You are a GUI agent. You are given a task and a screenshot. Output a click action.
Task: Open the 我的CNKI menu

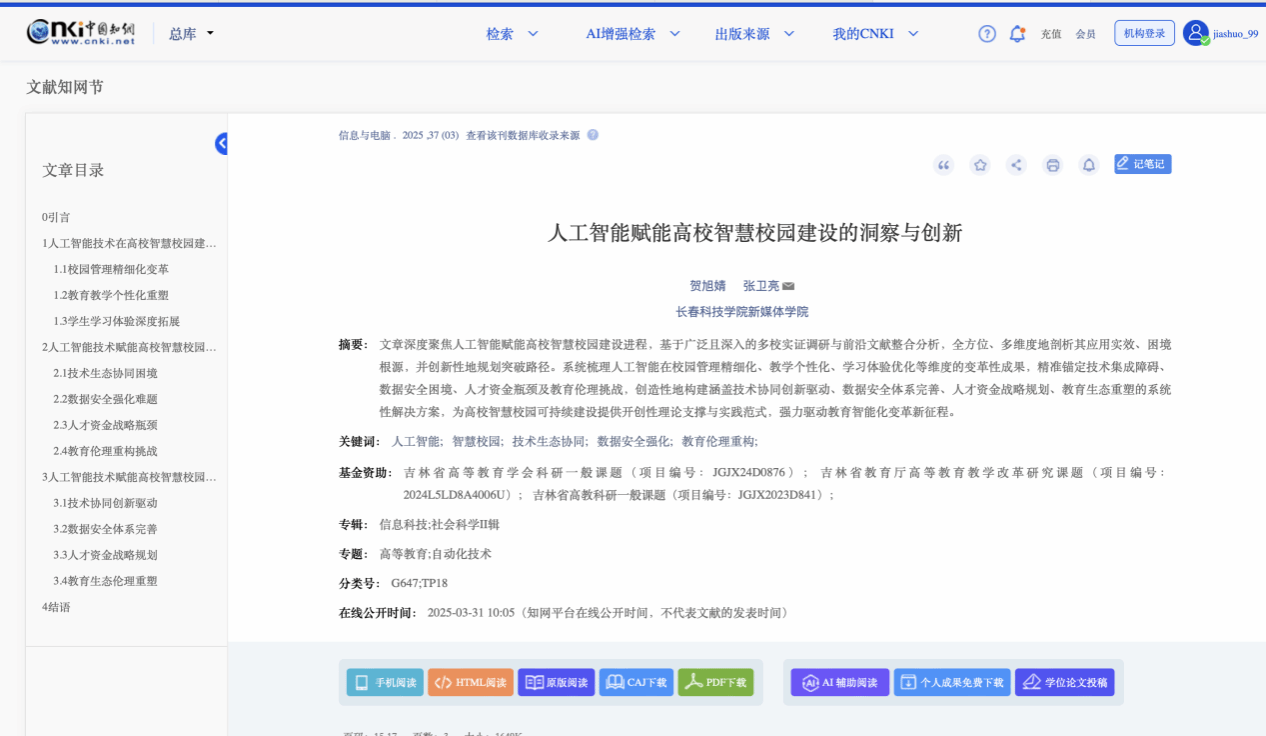tap(876, 34)
